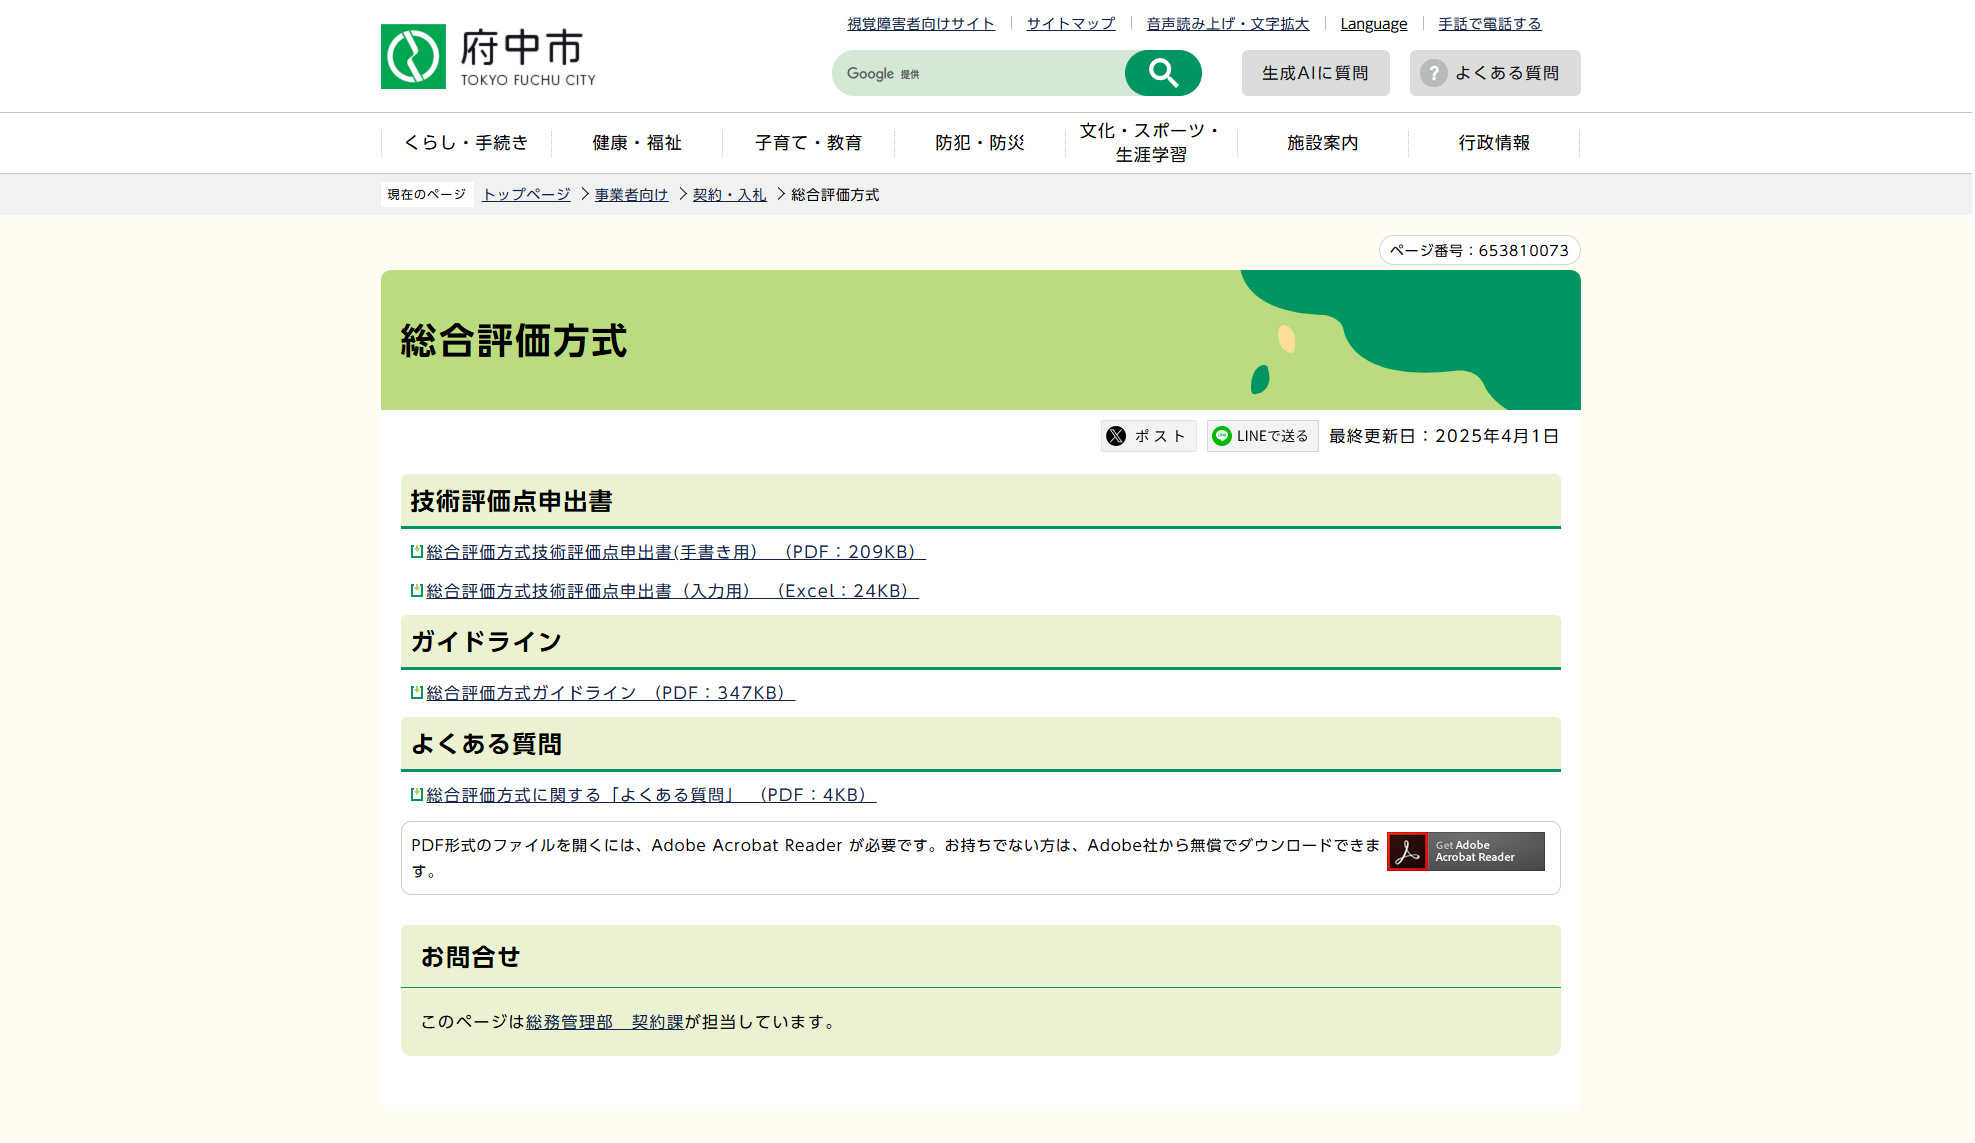This screenshot has height=1143, width=1975.
Task: Open 手話で電話する link
Action: pos(1490,24)
